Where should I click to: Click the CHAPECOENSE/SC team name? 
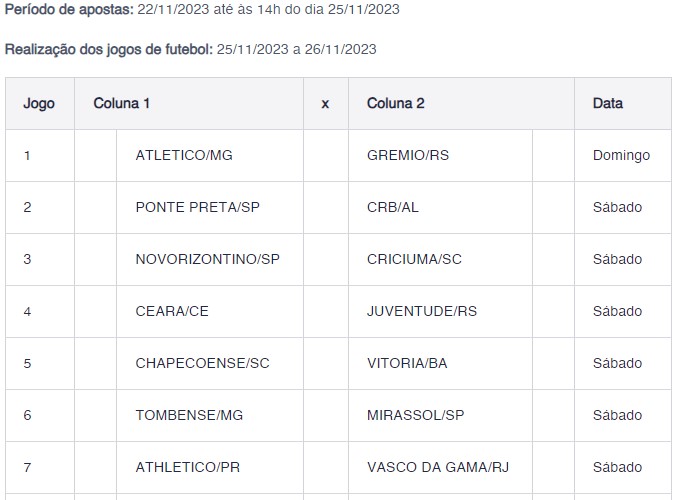tap(202, 363)
